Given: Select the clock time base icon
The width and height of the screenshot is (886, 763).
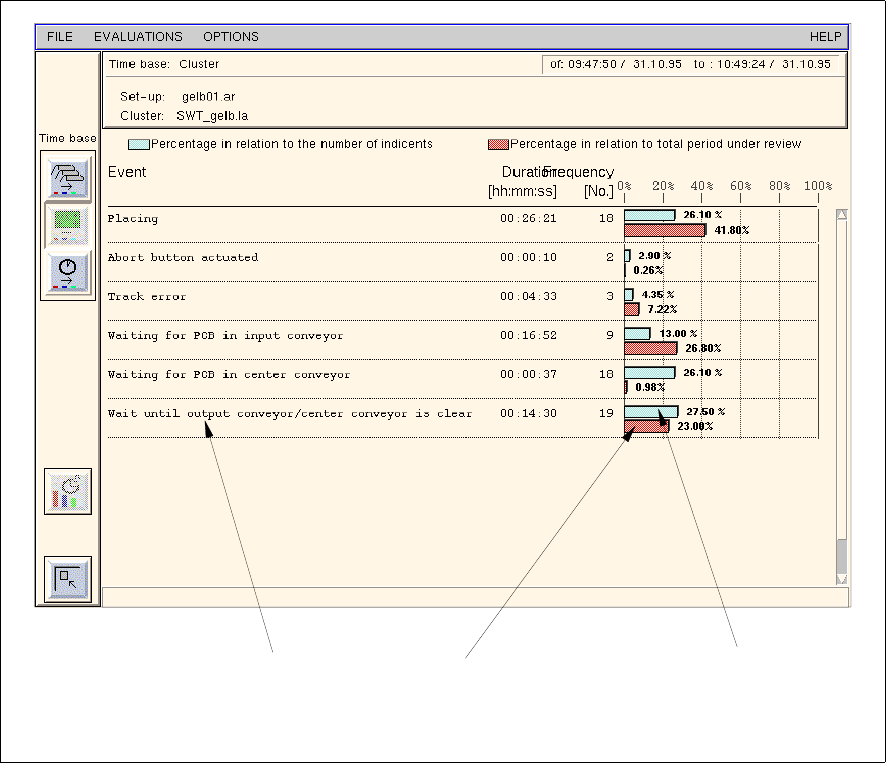Looking at the screenshot, I should pos(68,272).
